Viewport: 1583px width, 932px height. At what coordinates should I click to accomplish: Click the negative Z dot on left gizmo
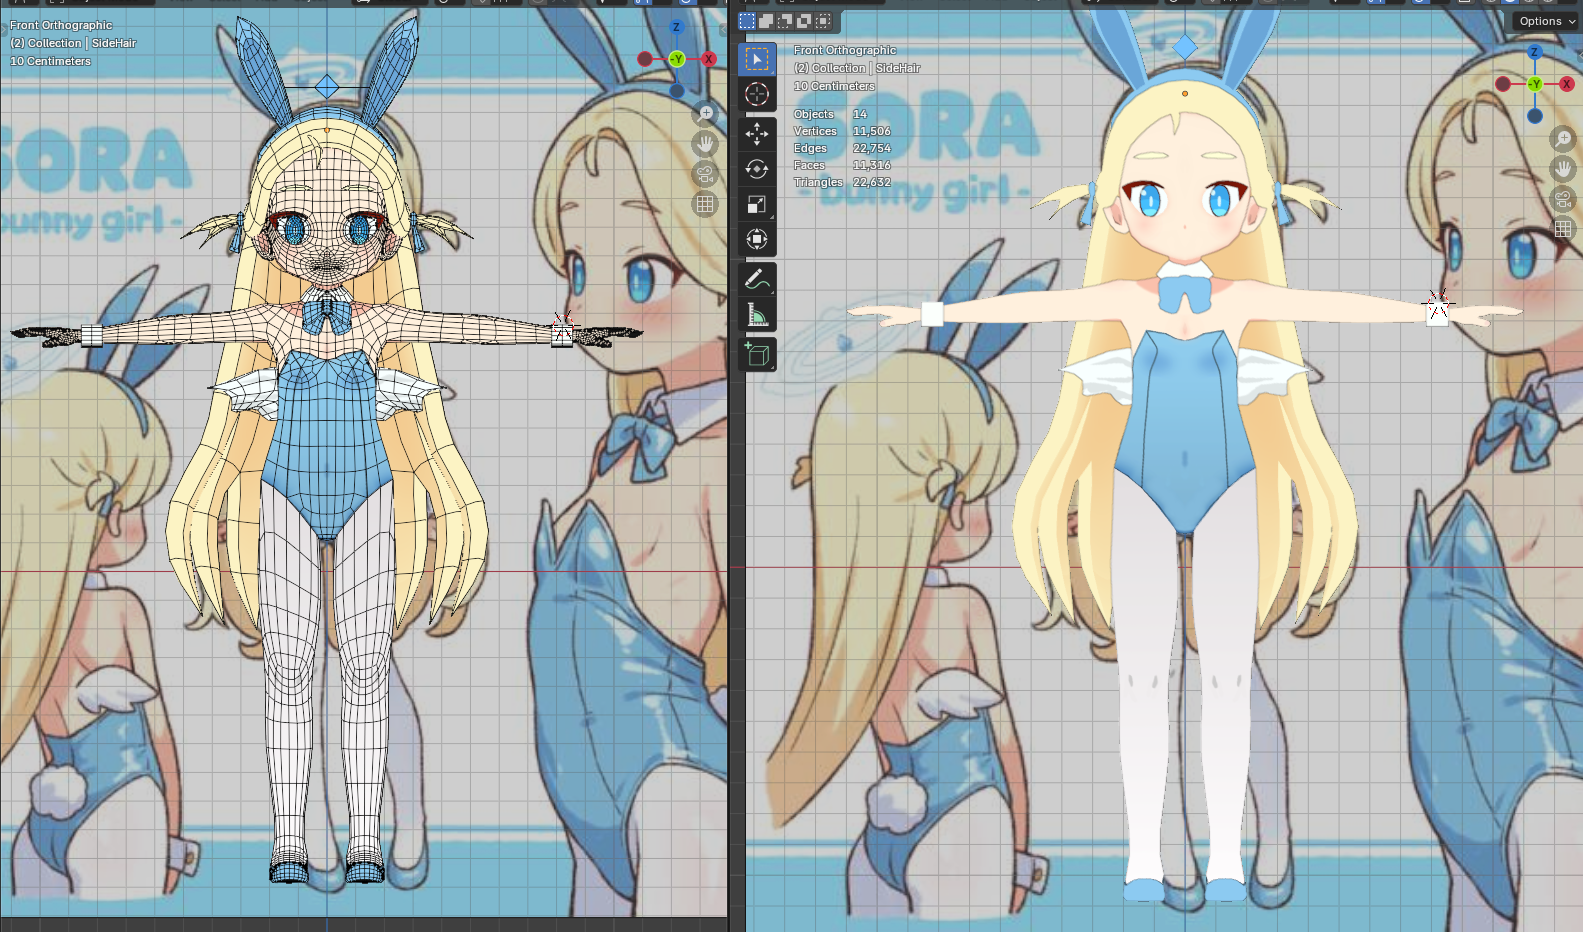[677, 91]
